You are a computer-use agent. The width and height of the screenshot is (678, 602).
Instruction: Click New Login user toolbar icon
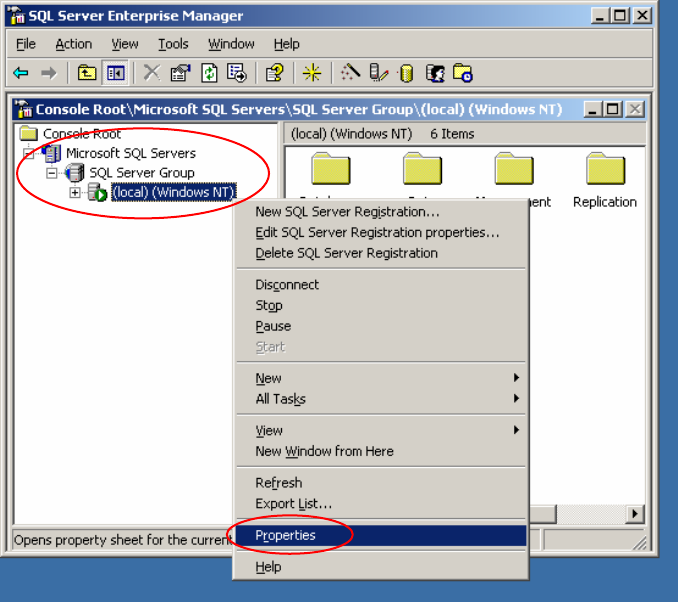(435, 73)
